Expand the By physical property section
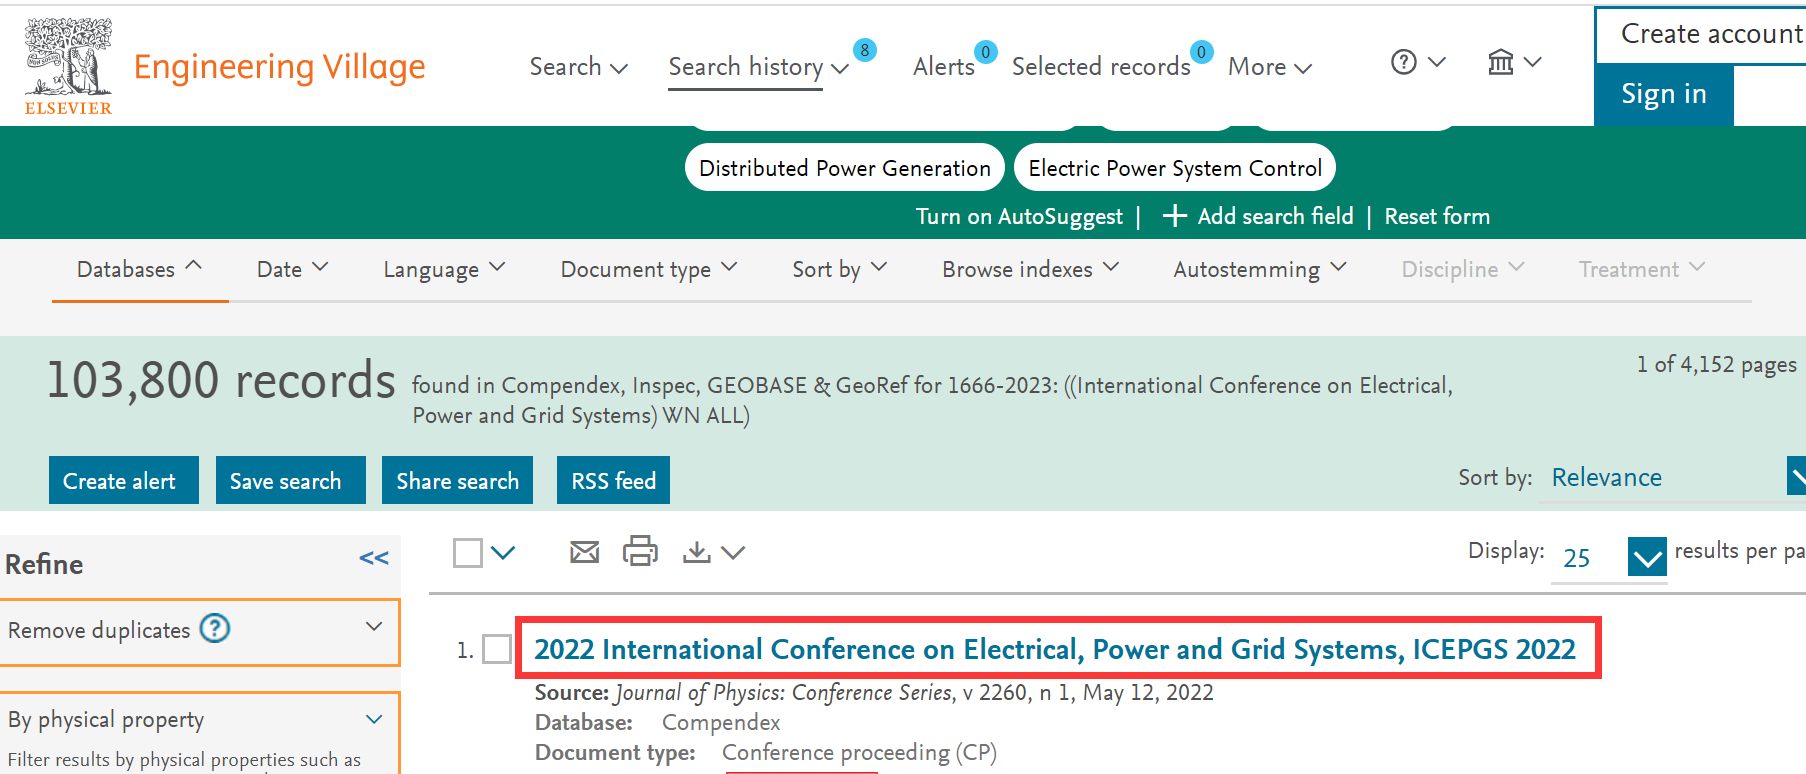Viewport: 1806px width, 774px height. [374, 719]
